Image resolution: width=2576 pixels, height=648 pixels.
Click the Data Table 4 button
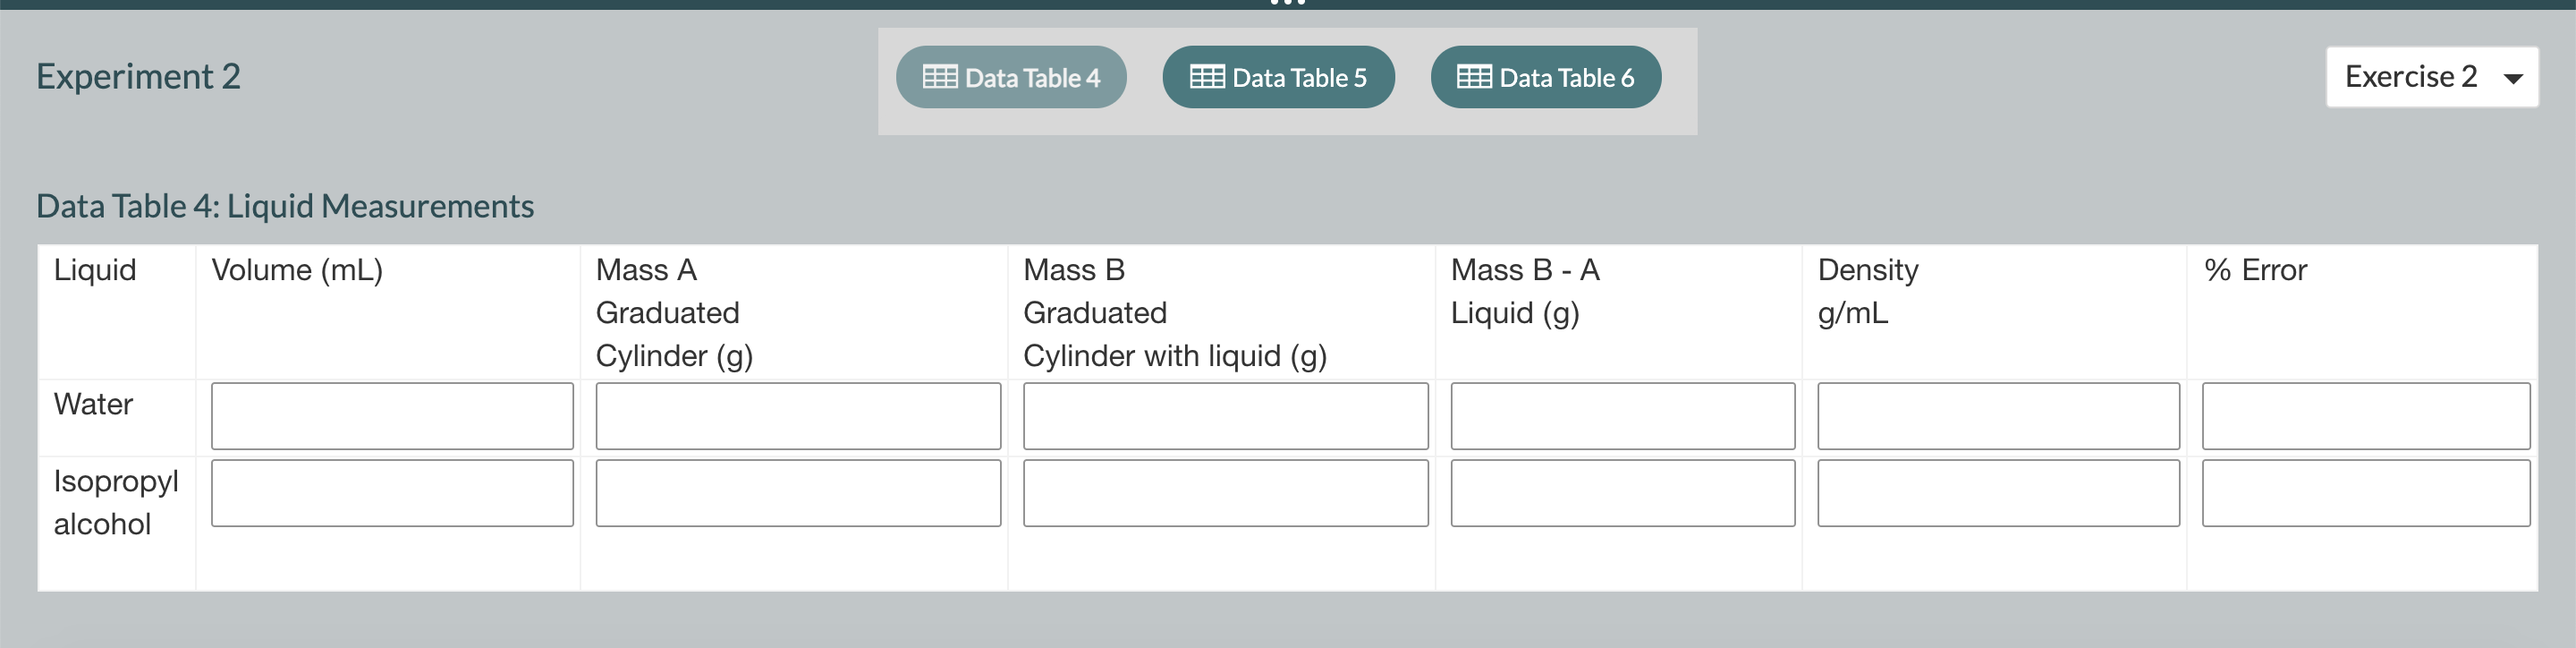click(x=1010, y=76)
